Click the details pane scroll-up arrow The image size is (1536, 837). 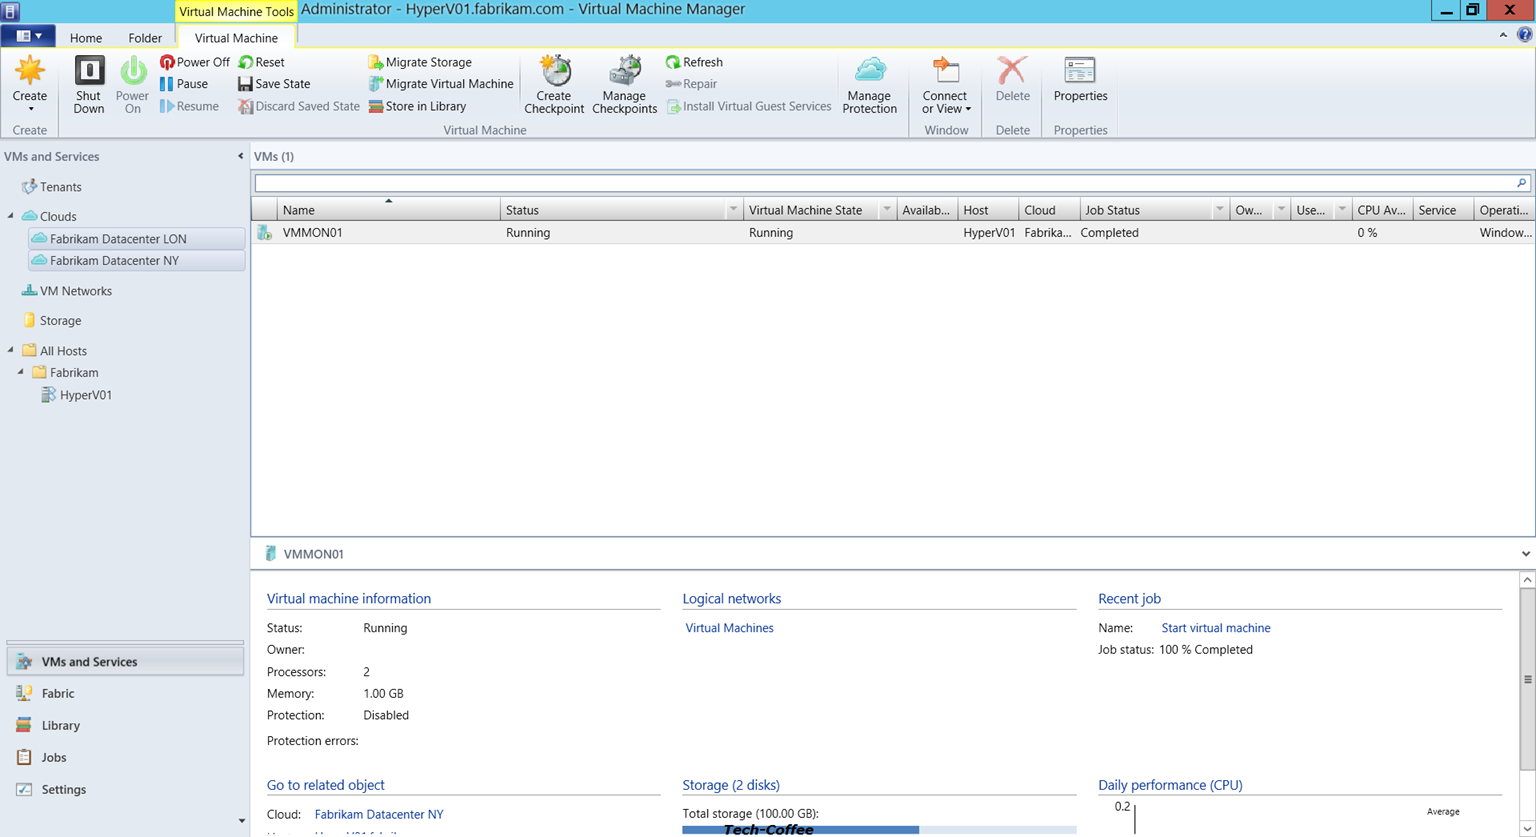(x=1527, y=580)
